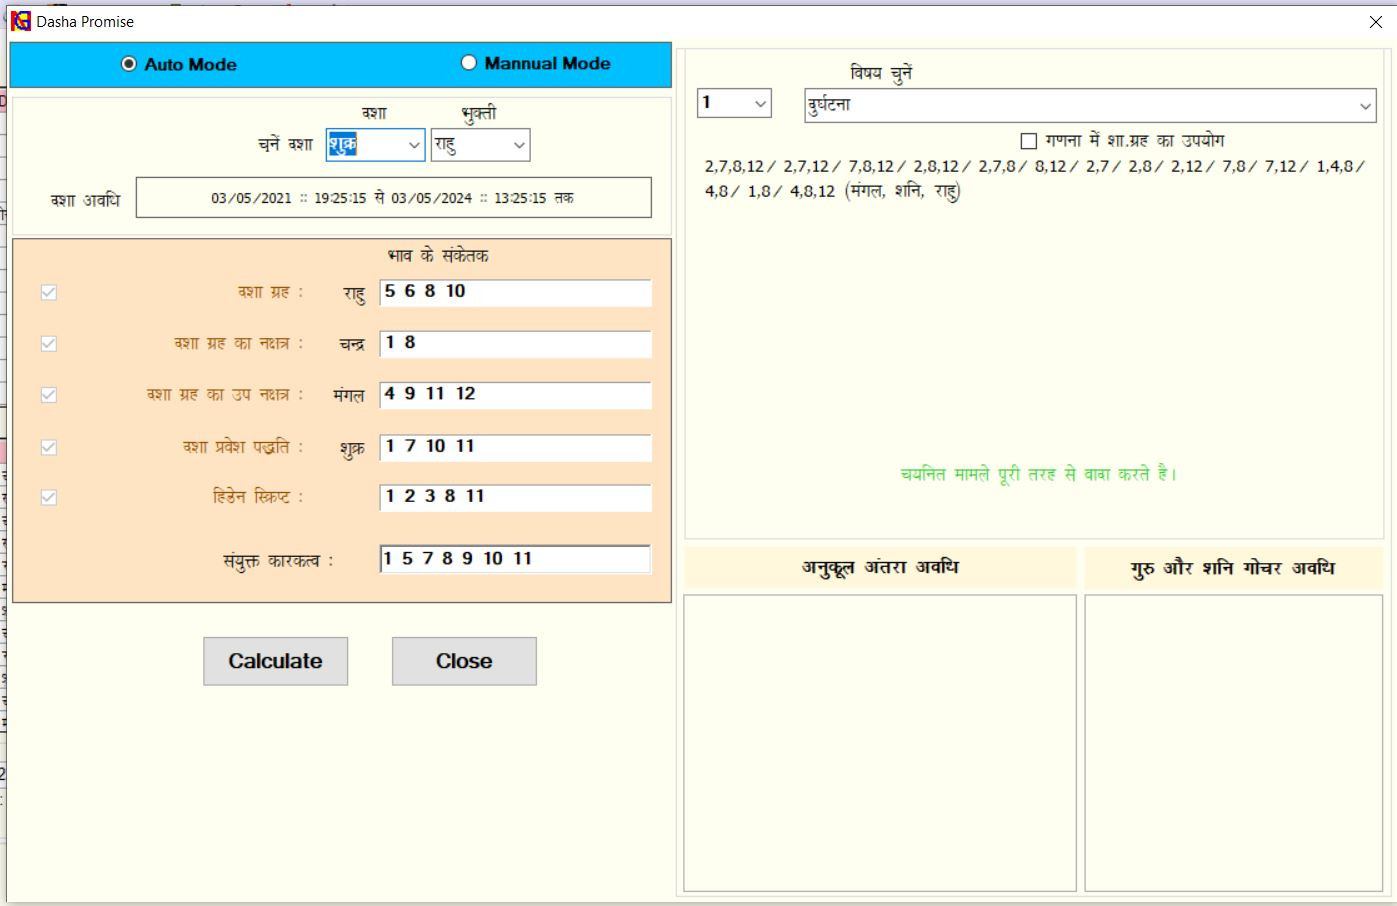Image resolution: width=1397 pixels, height=906 pixels.
Task: Toggle the दशा ग्रह का नक्षत्र checkbox
Action: coord(48,343)
